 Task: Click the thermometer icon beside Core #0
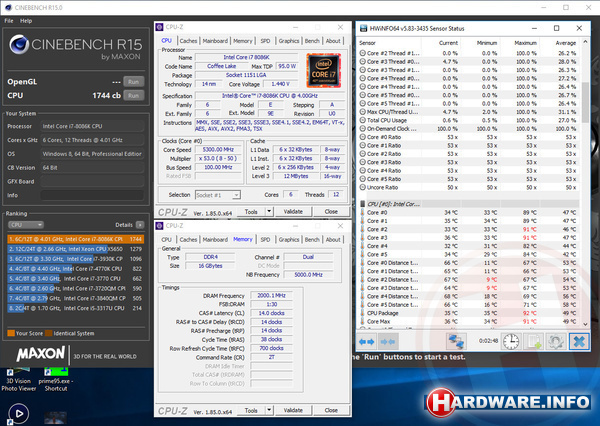362,212
